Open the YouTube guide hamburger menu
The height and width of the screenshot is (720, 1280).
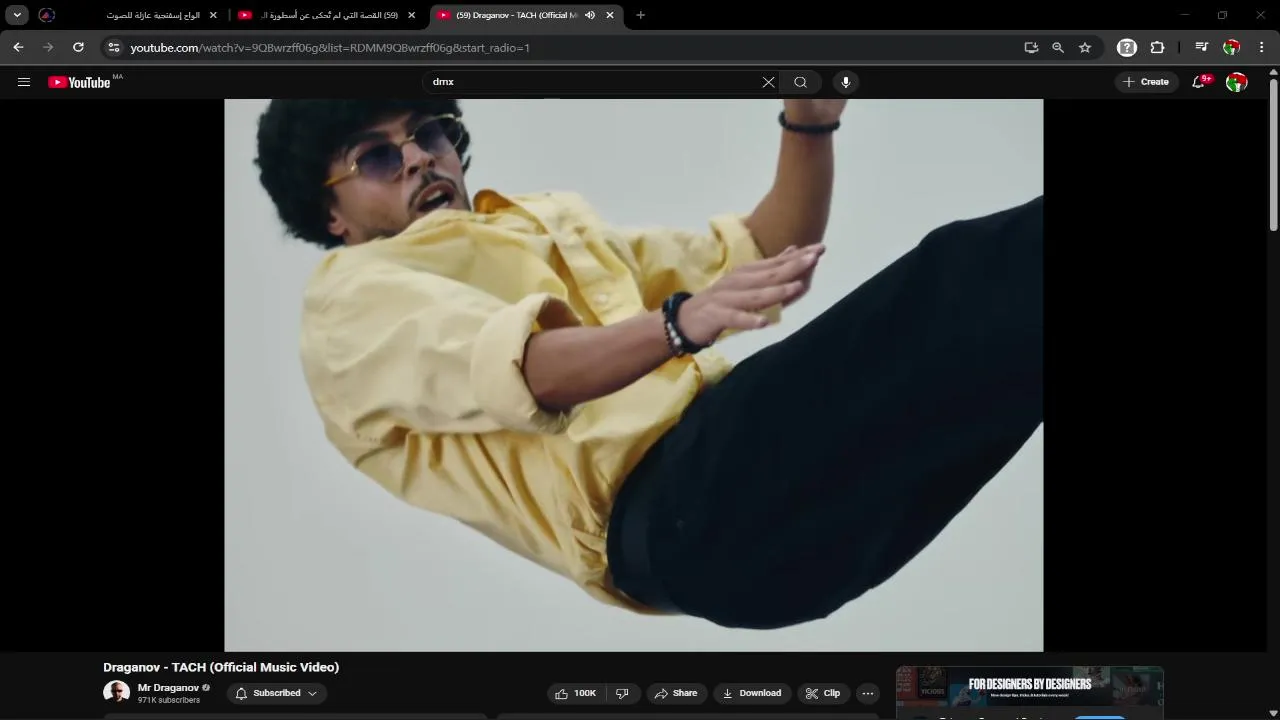tap(24, 82)
